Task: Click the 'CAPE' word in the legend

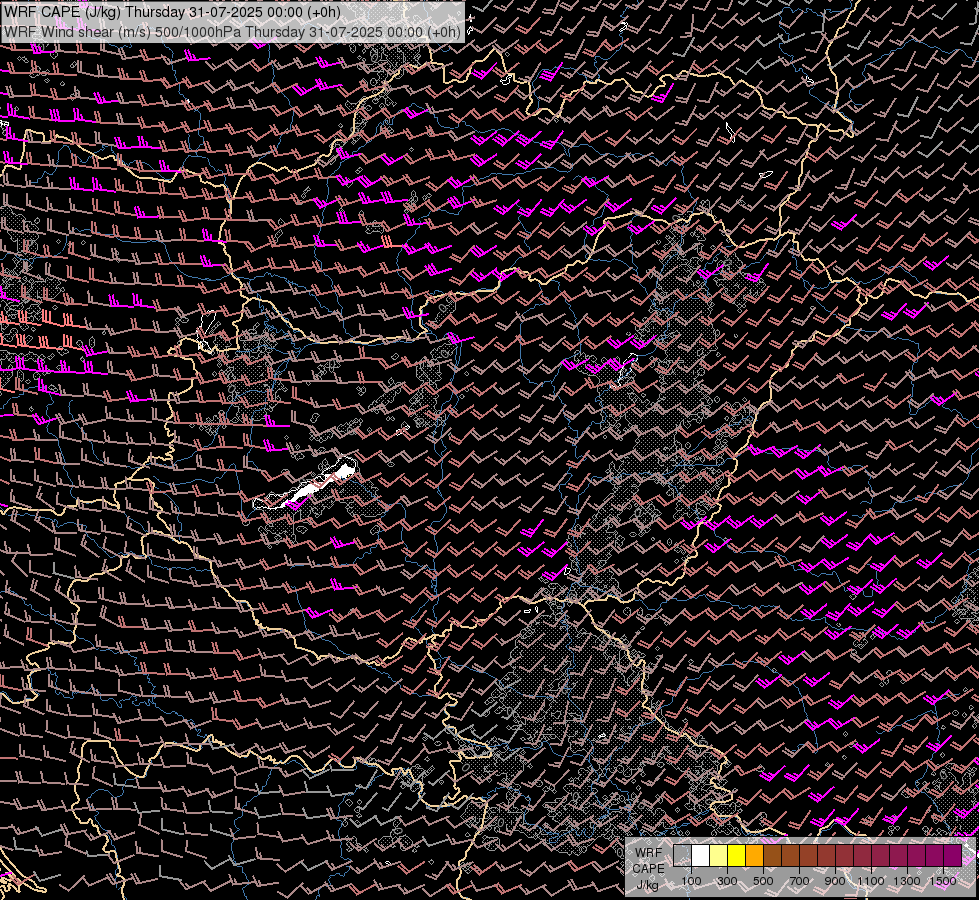Action: 648,869
